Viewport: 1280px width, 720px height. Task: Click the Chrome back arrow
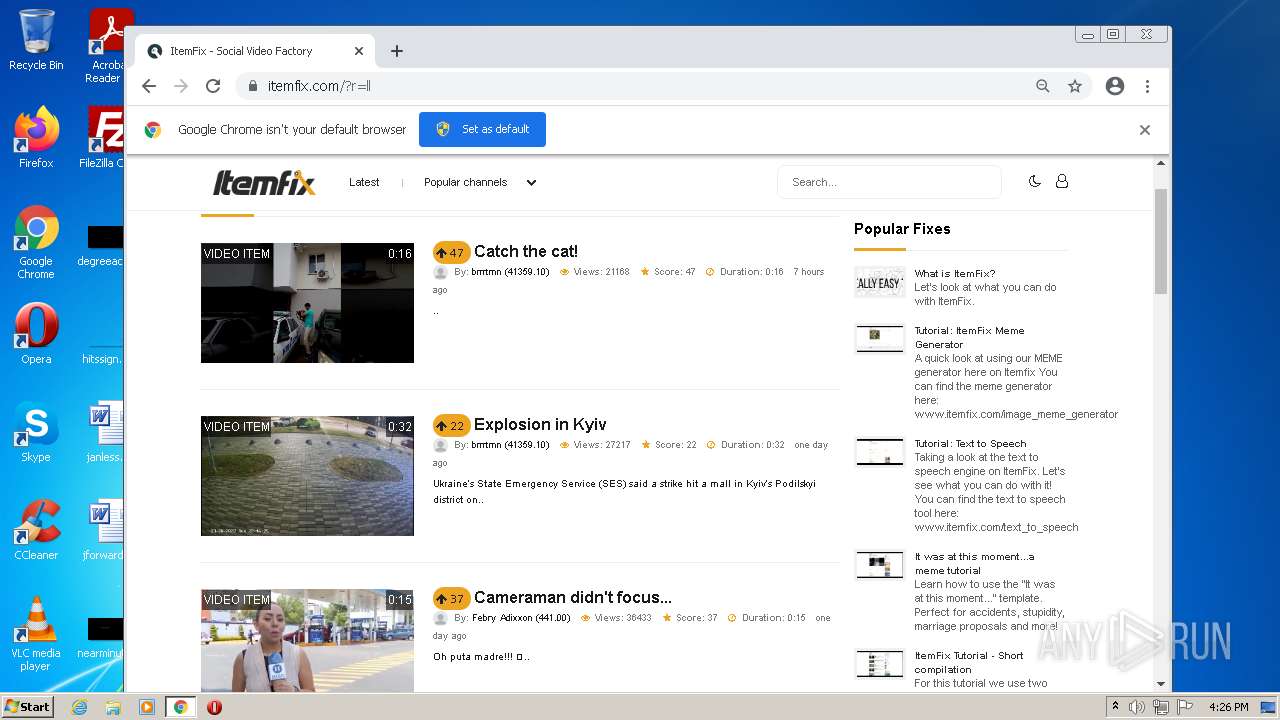point(149,86)
